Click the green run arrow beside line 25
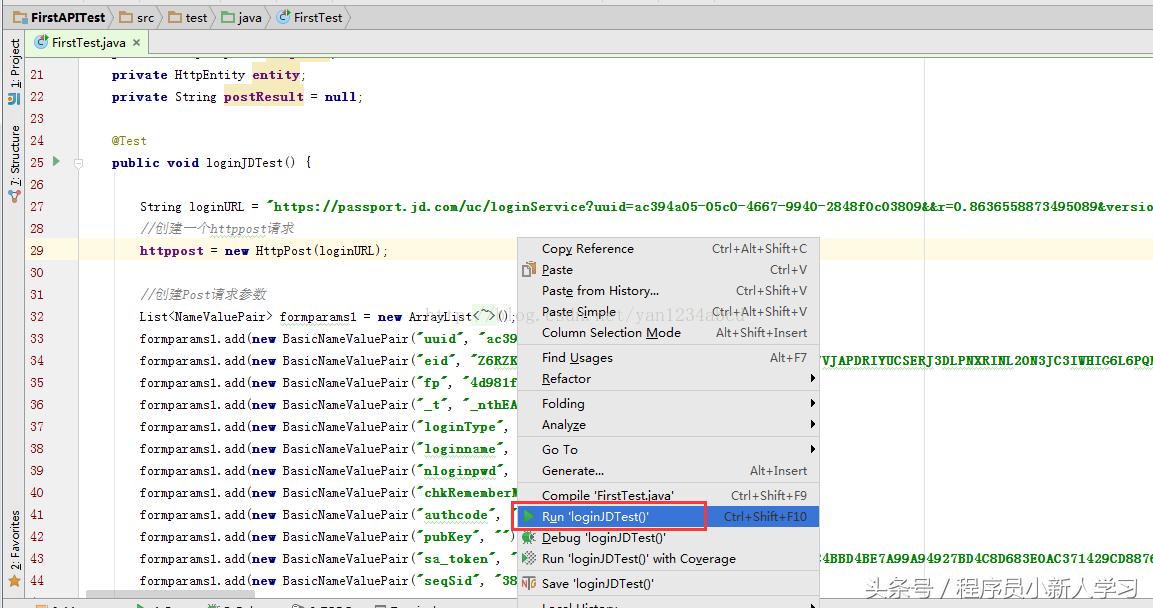Viewport: 1153px width, 608px height. 55,161
